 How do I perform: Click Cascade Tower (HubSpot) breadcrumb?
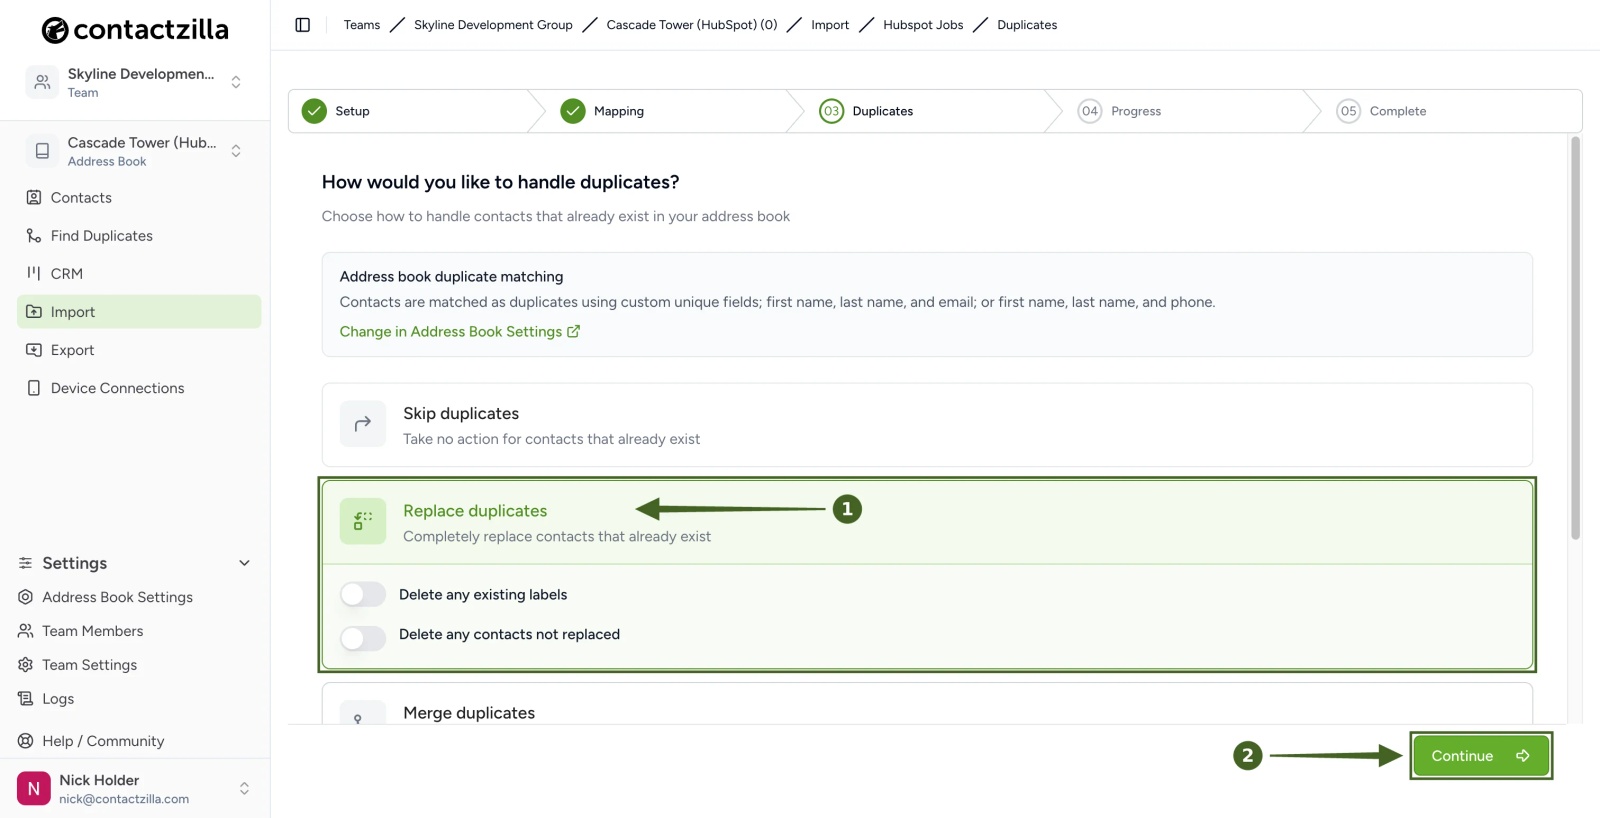(x=692, y=25)
